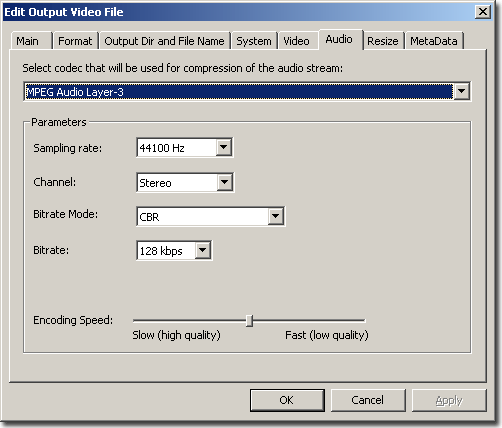This screenshot has width=502, height=428.
Task: Click the Encoding Speed label
Action: click(x=73, y=320)
